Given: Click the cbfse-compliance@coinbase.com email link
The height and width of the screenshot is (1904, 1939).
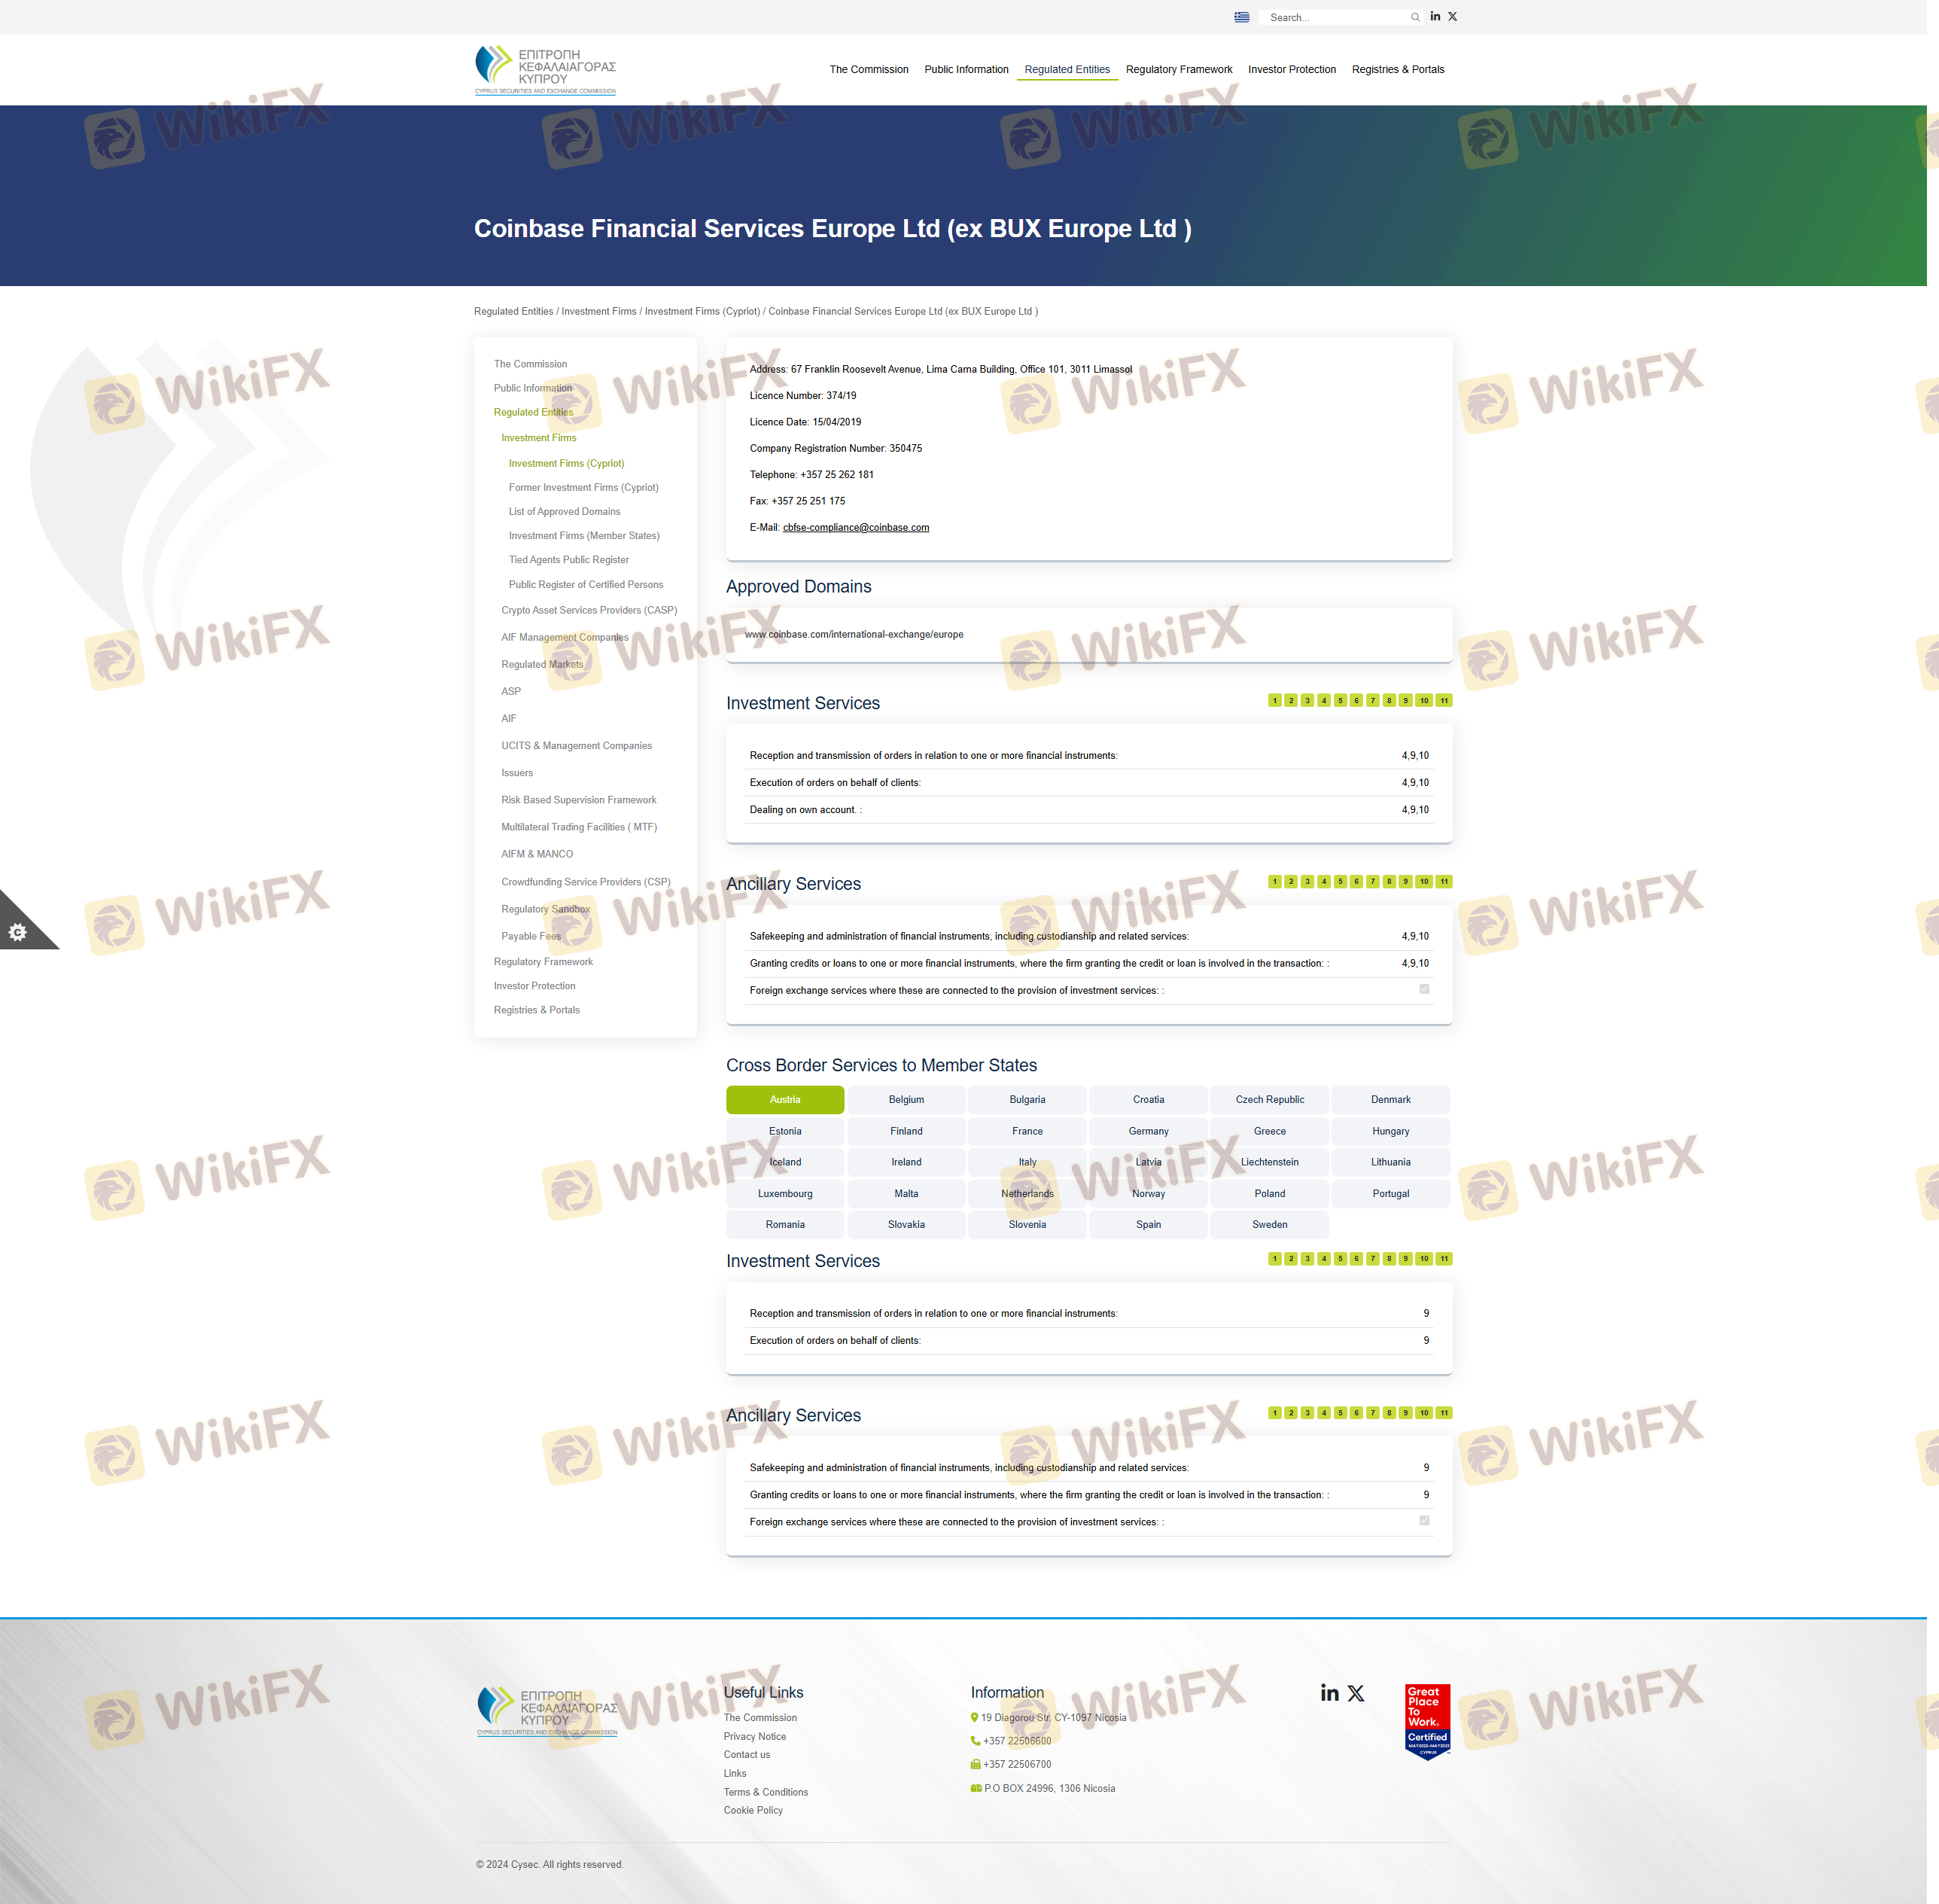Looking at the screenshot, I should 855,527.
